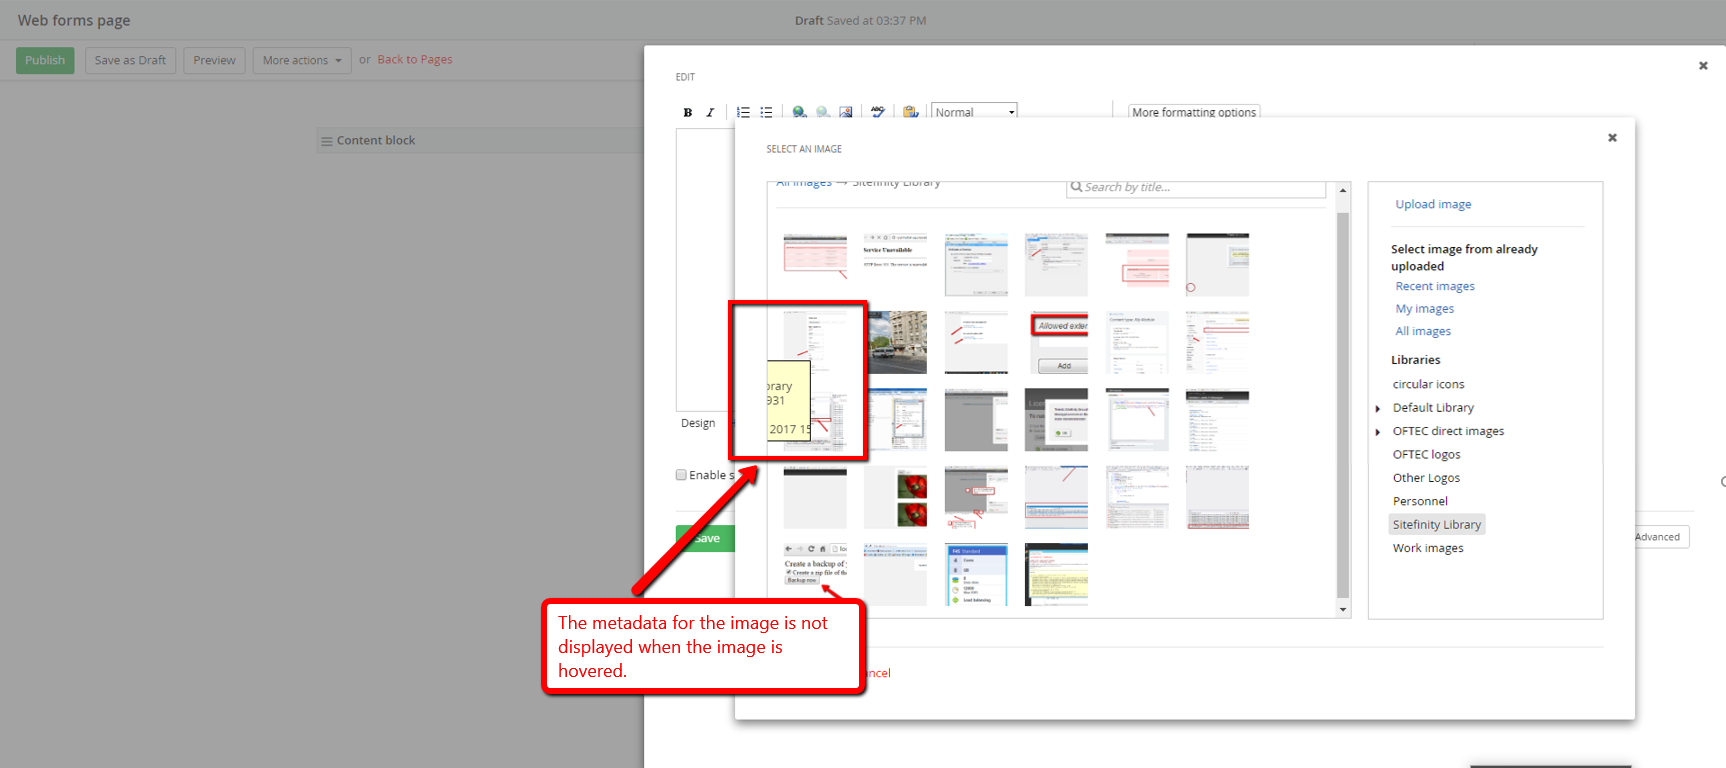Open the insert hyperlink tool
Image resolution: width=1726 pixels, height=768 pixels.
click(x=799, y=112)
